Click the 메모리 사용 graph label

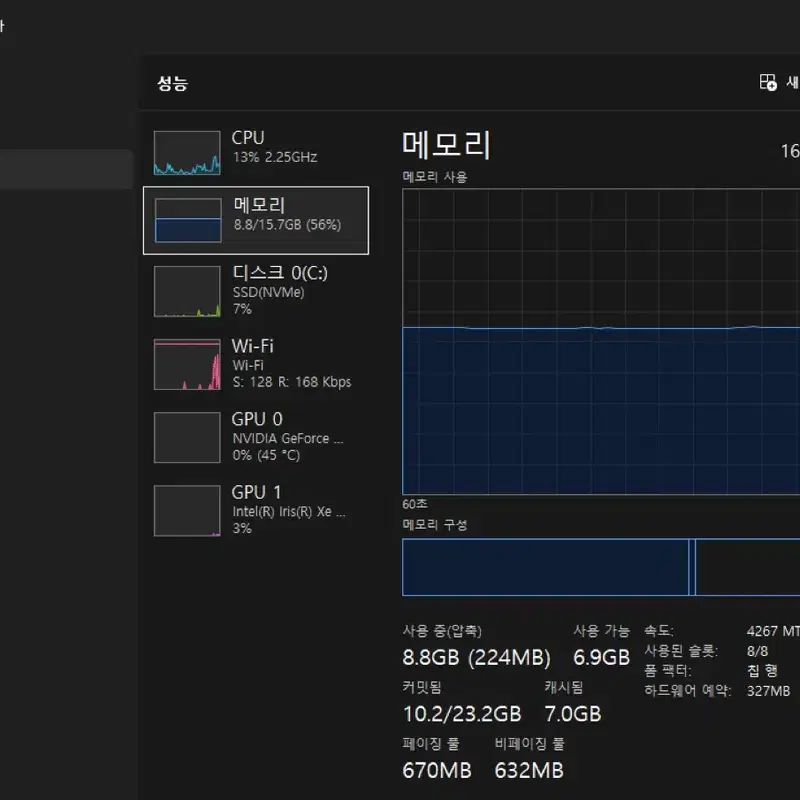(x=435, y=177)
